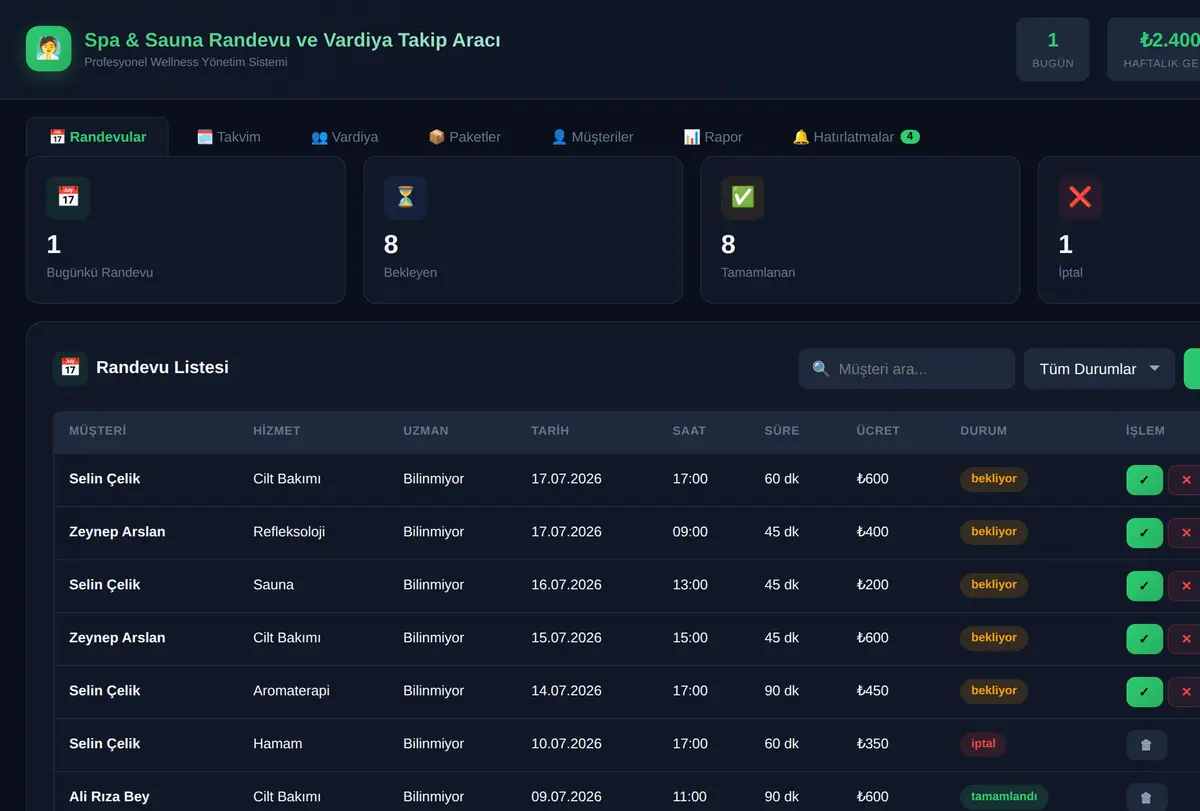Click the red X icon on İptal card
This screenshot has height=811, width=1200.
1080,198
